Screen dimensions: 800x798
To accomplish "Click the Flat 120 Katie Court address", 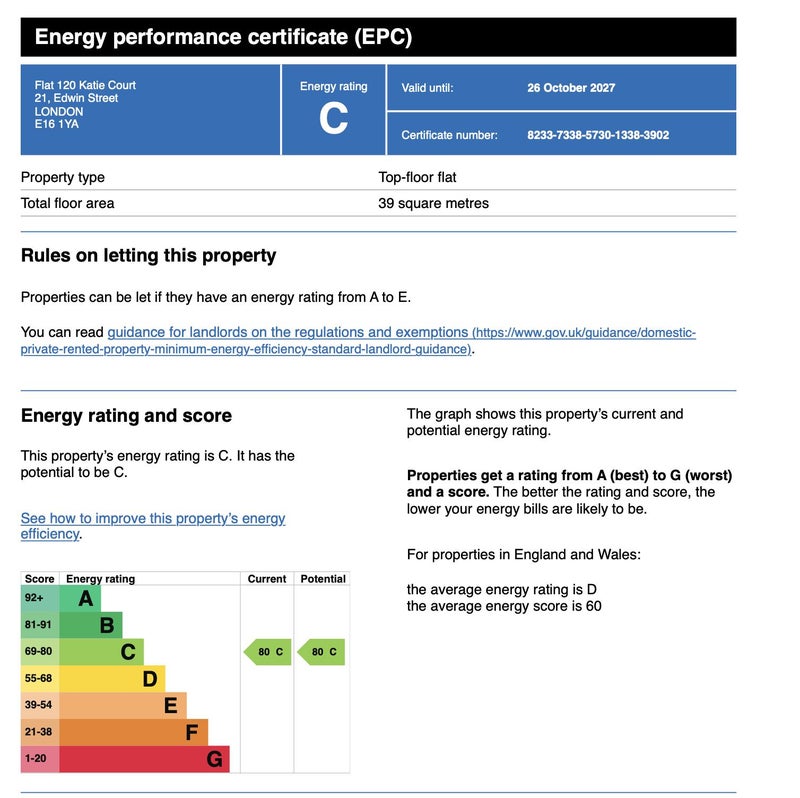I will tap(85, 85).
